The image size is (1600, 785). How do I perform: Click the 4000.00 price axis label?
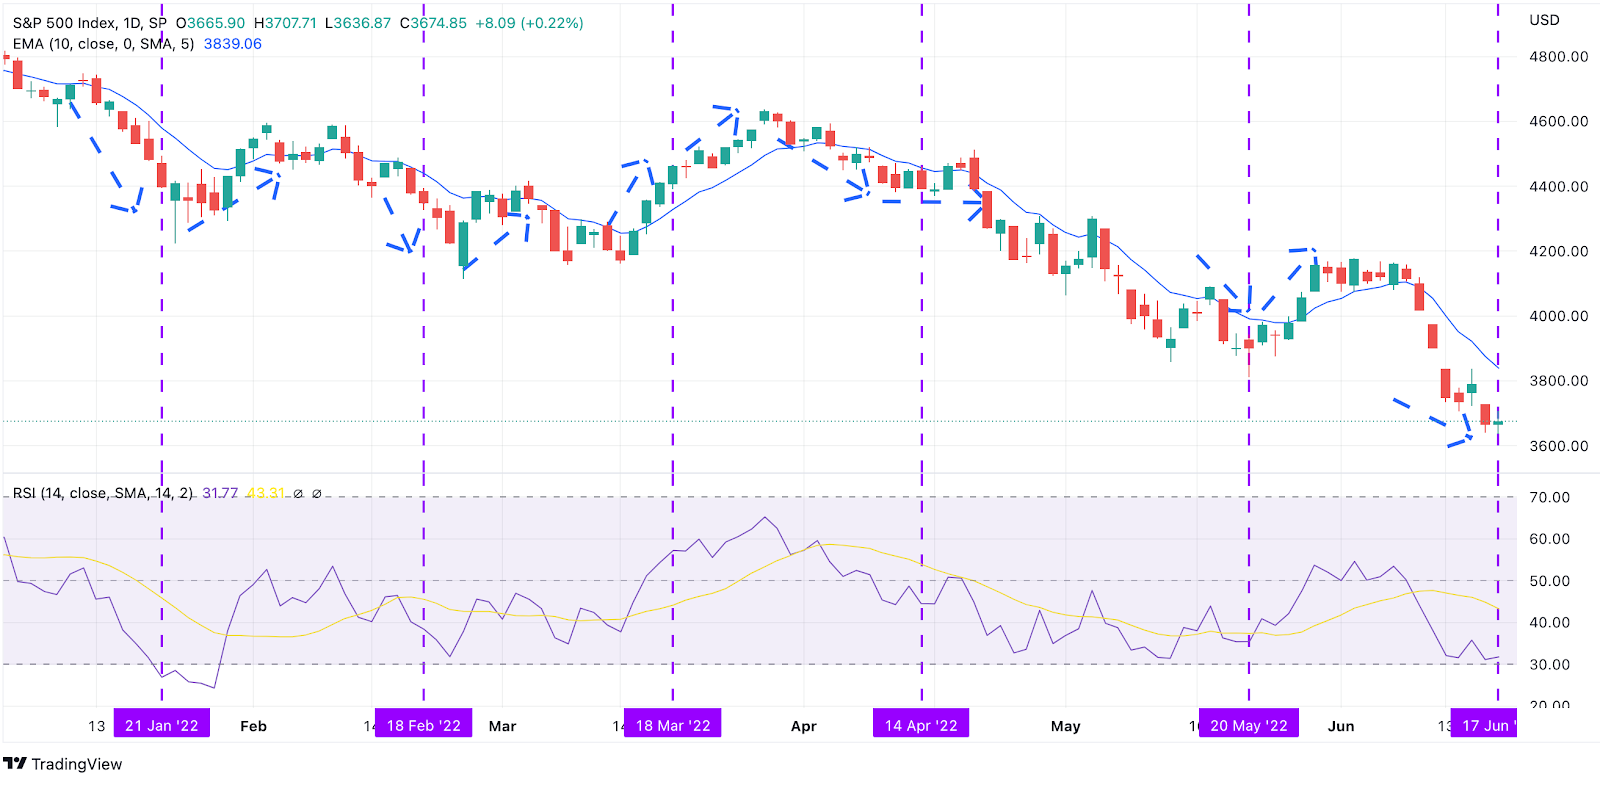(1559, 316)
